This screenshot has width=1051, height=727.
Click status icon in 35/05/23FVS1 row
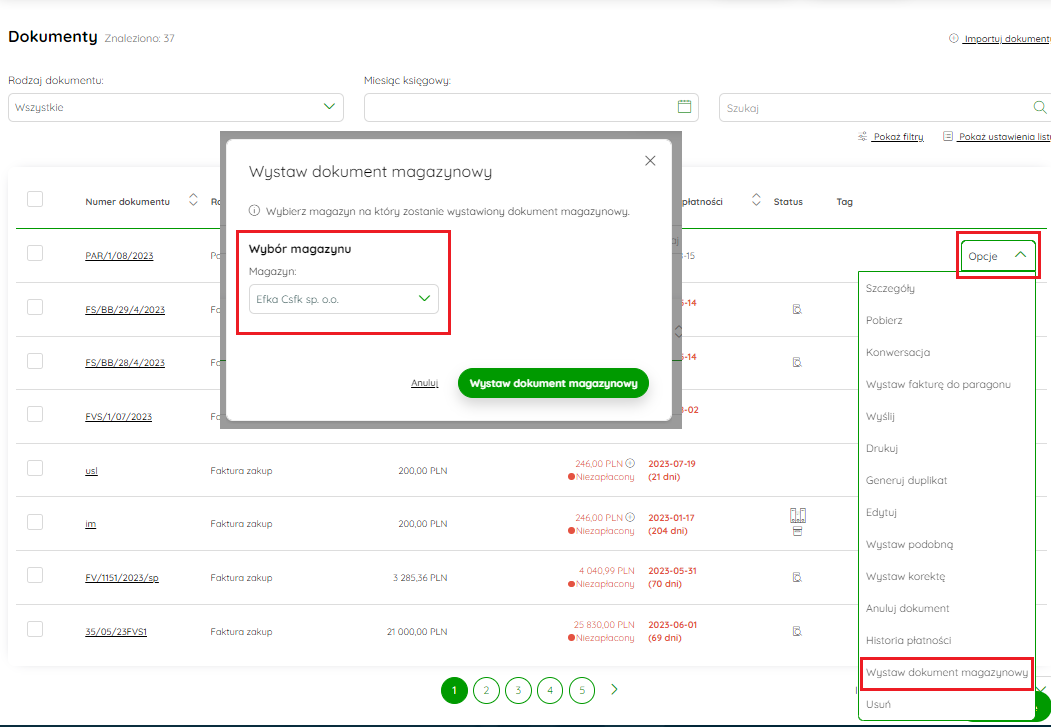(x=797, y=631)
